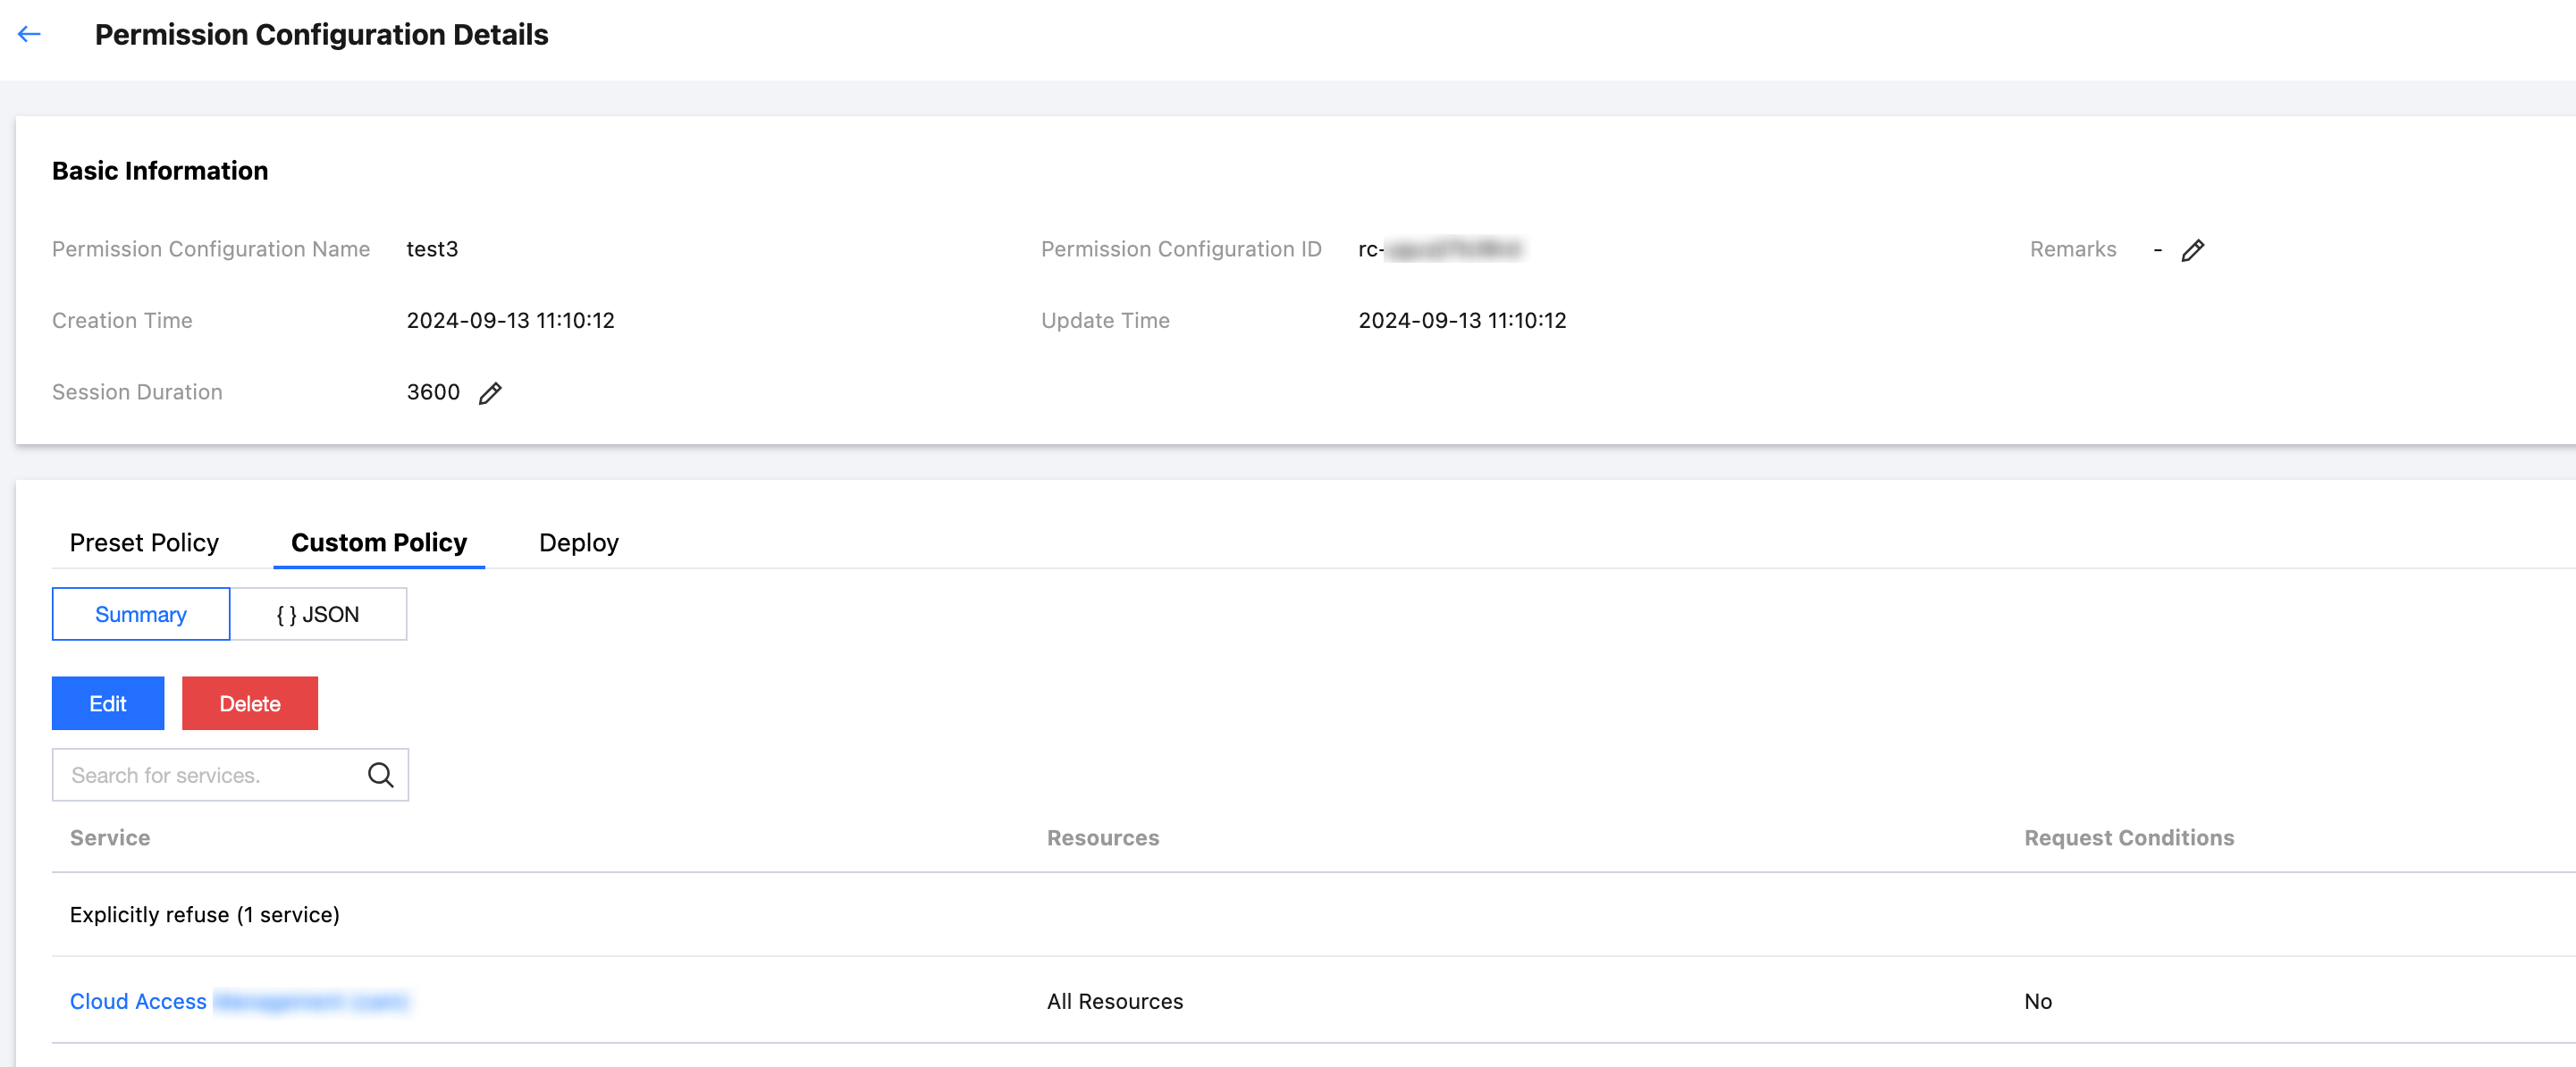Switch to the Summary view
Image resolution: width=2576 pixels, height=1067 pixels.
(x=141, y=614)
